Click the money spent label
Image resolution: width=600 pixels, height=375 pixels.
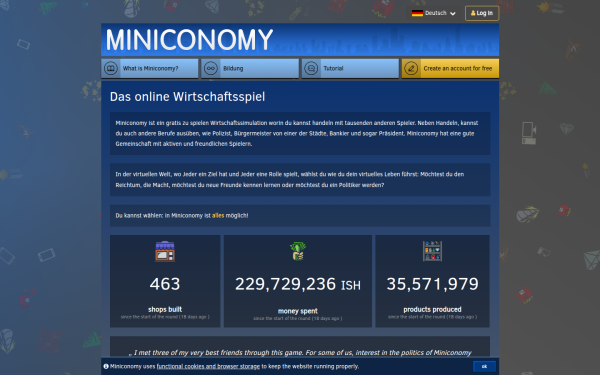(x=298, y=311)
